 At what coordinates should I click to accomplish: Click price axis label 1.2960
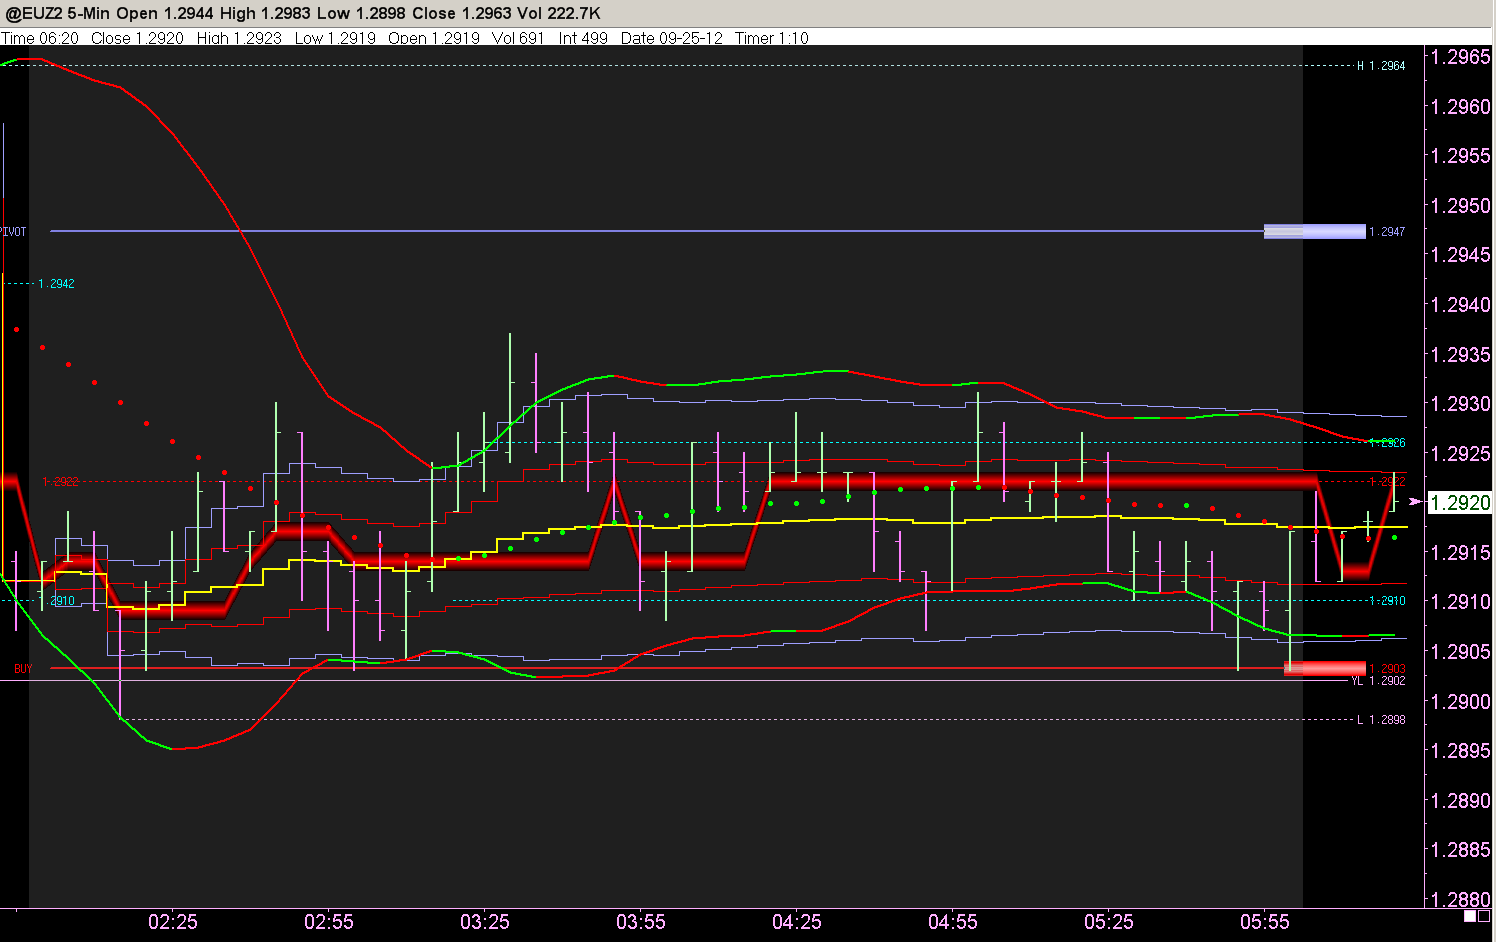(x=1461, y=106)
